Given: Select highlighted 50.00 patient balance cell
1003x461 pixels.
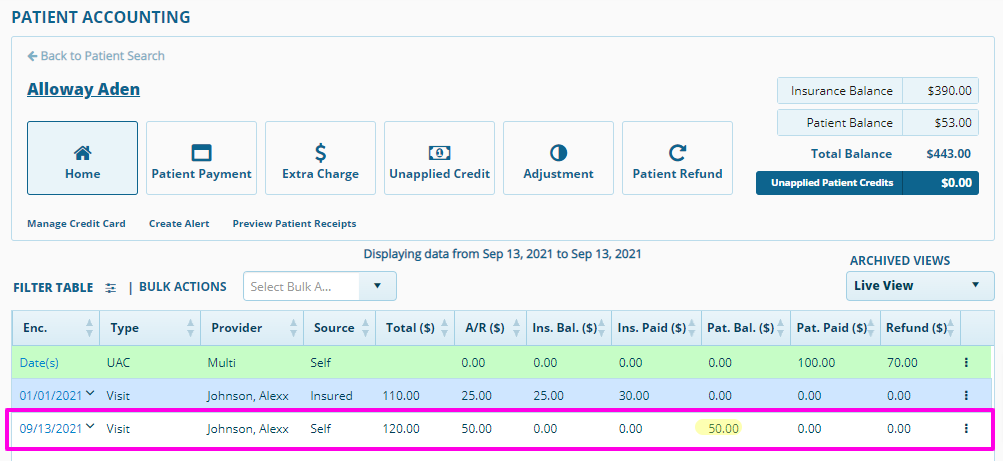Looking at the screenshot, I should pos(723,428).
